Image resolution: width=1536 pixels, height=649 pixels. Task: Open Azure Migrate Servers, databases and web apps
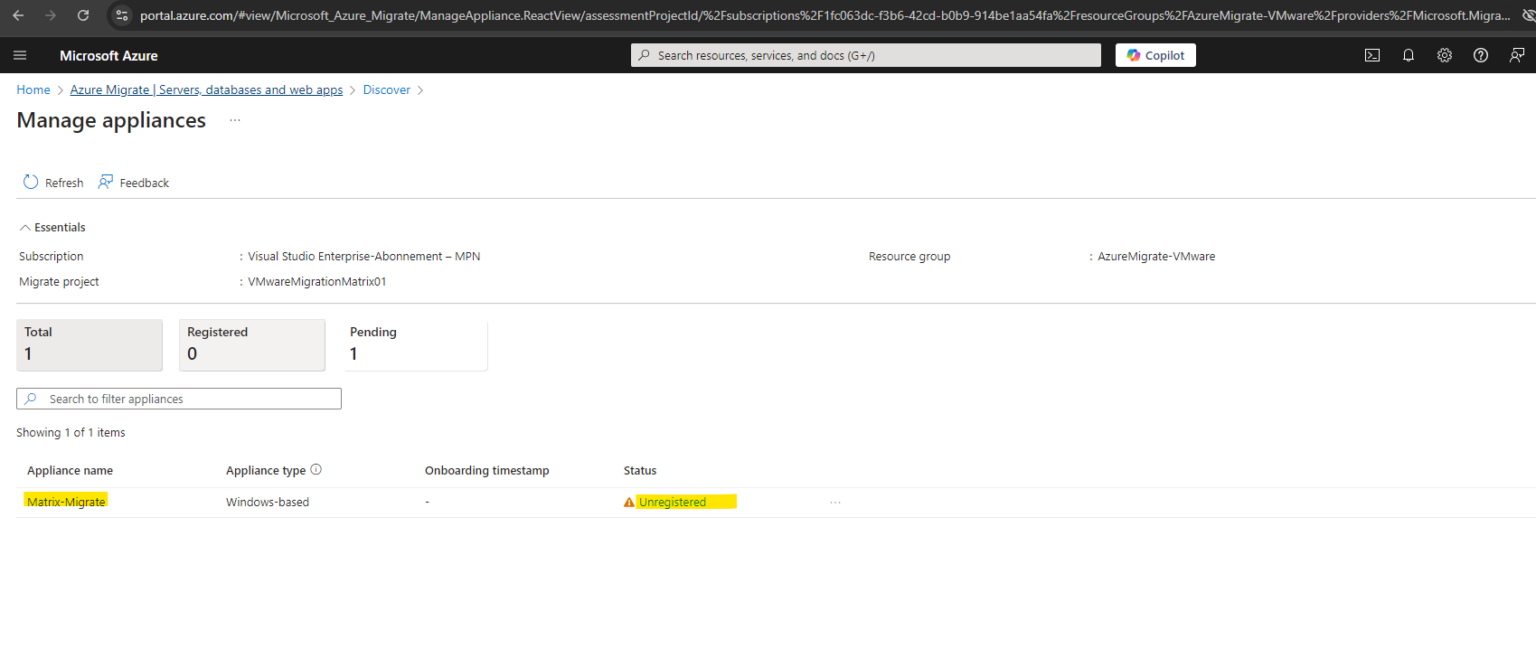coord(205,89)
